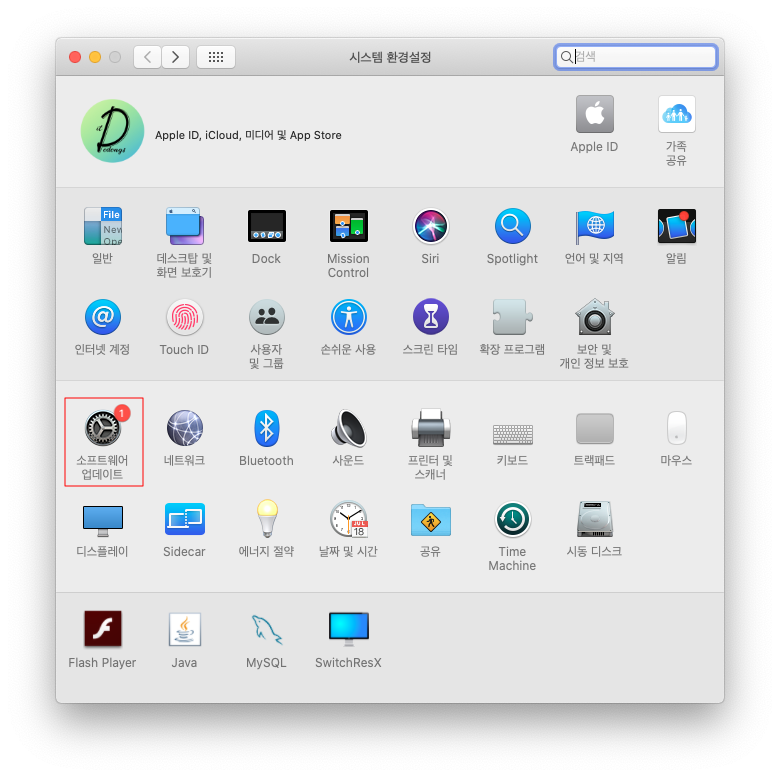Viewport: 780px width, 777px height.
Task: Focus the 검색 search field
Action: (636, 57)
